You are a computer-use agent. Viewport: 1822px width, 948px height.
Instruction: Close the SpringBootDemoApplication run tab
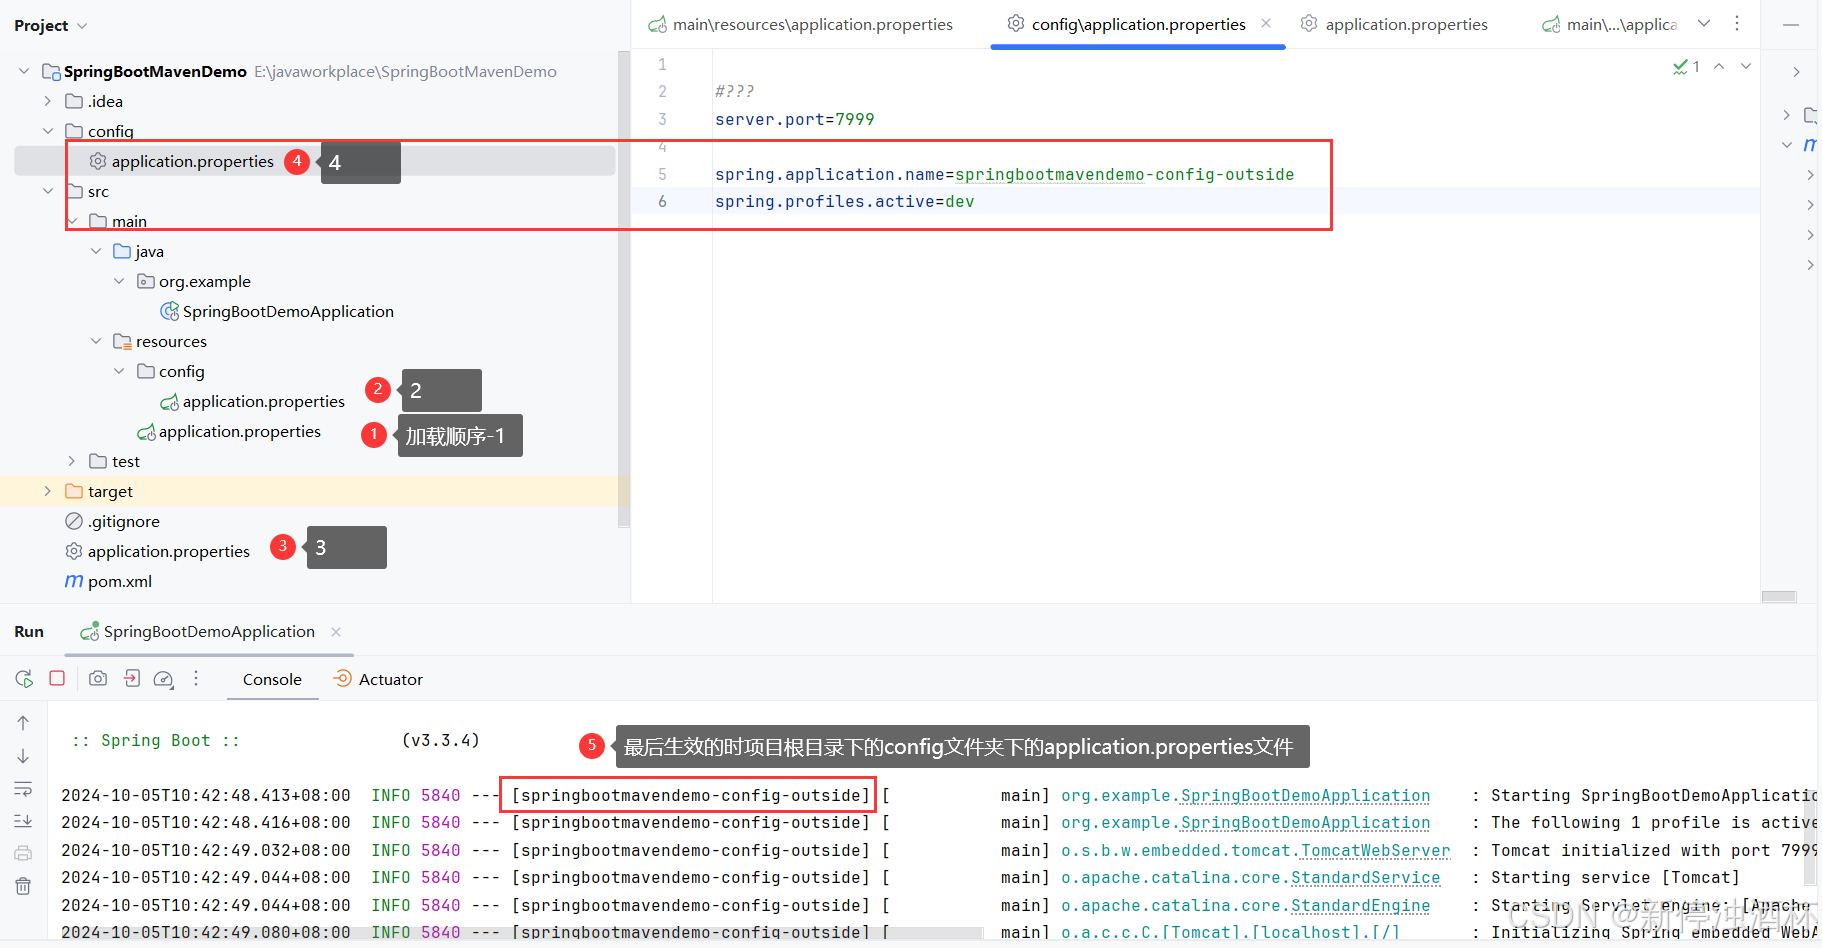336,632
